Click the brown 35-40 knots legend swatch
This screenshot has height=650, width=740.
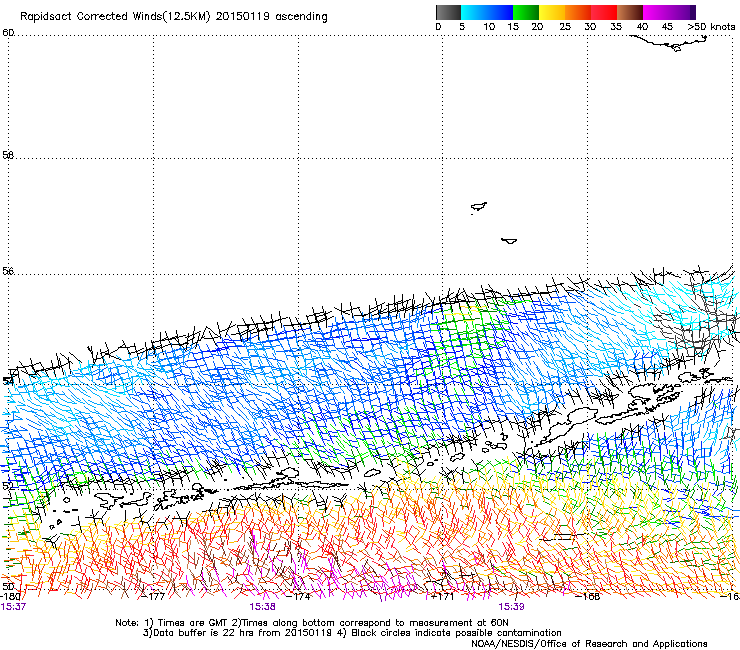tap(630, 12)
